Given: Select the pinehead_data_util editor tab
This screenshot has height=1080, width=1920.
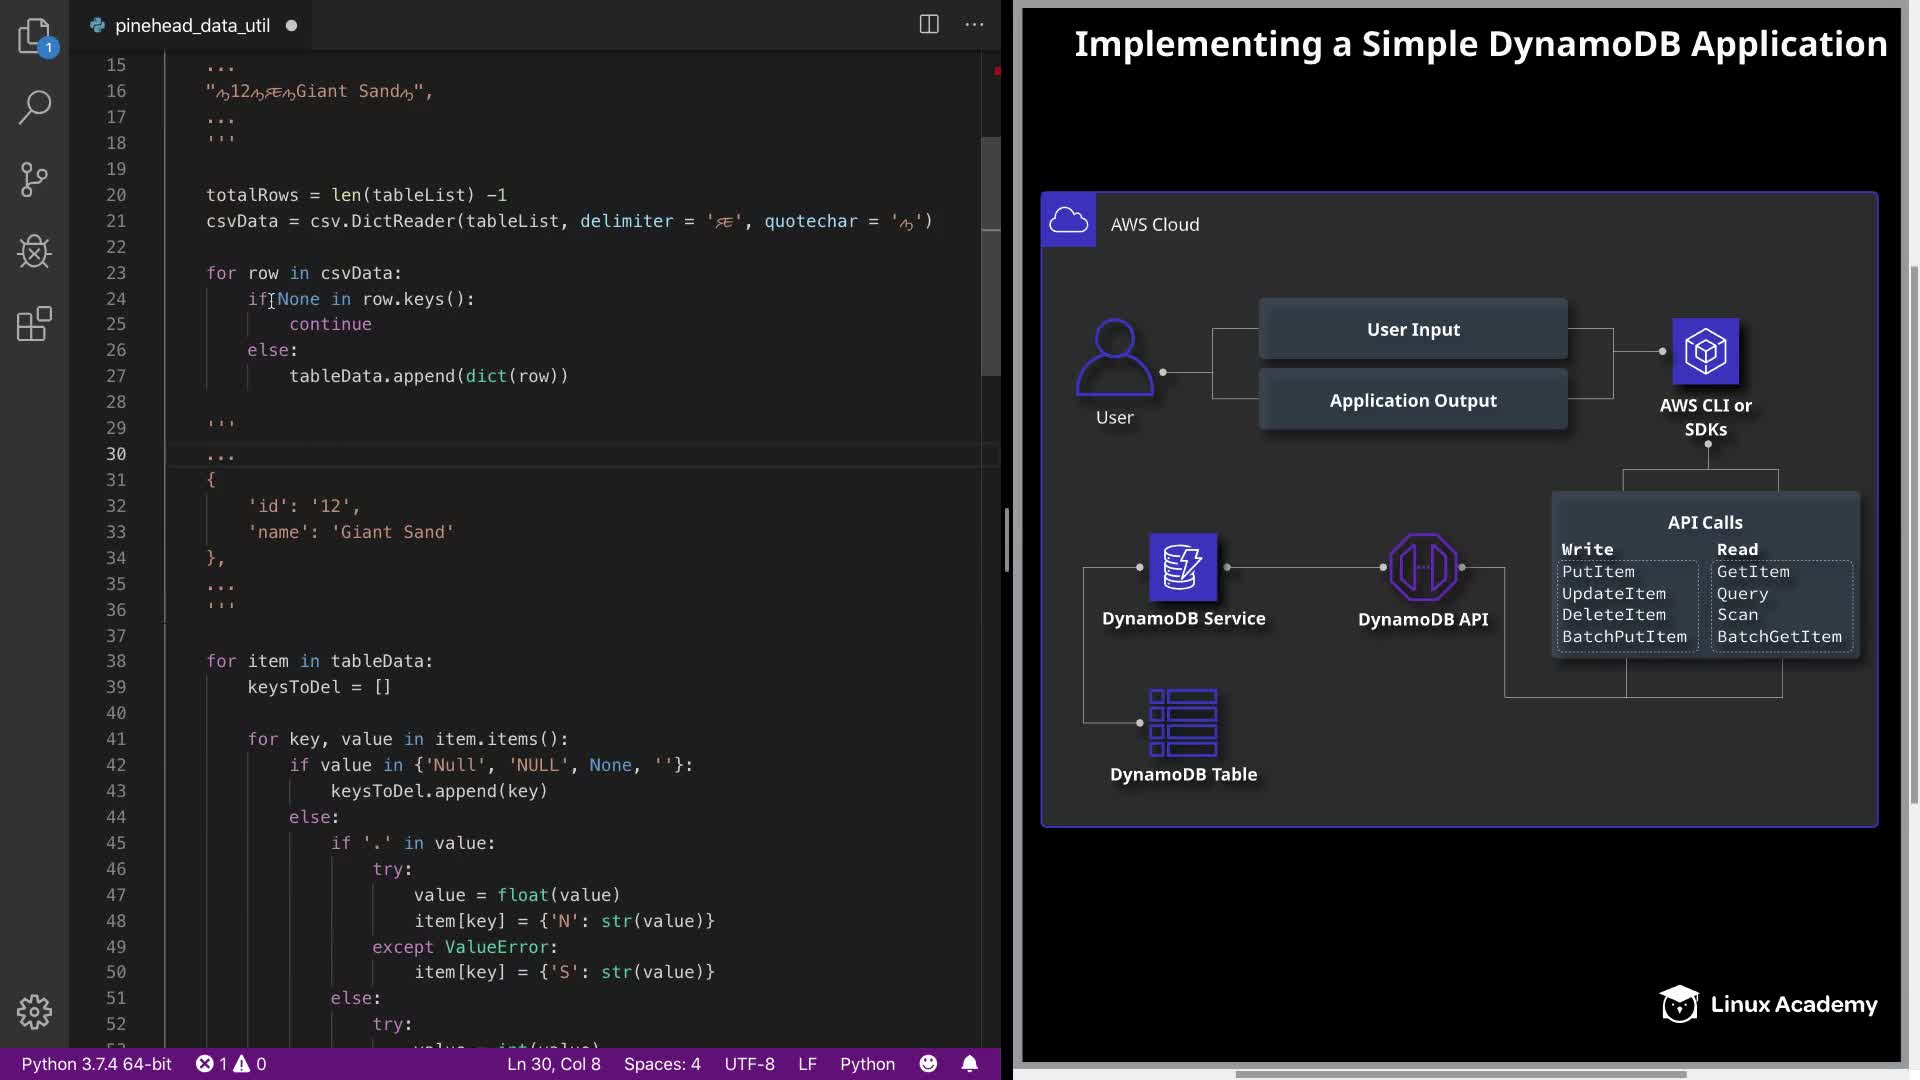Looking at the screenshot, I should click(192, 26).
